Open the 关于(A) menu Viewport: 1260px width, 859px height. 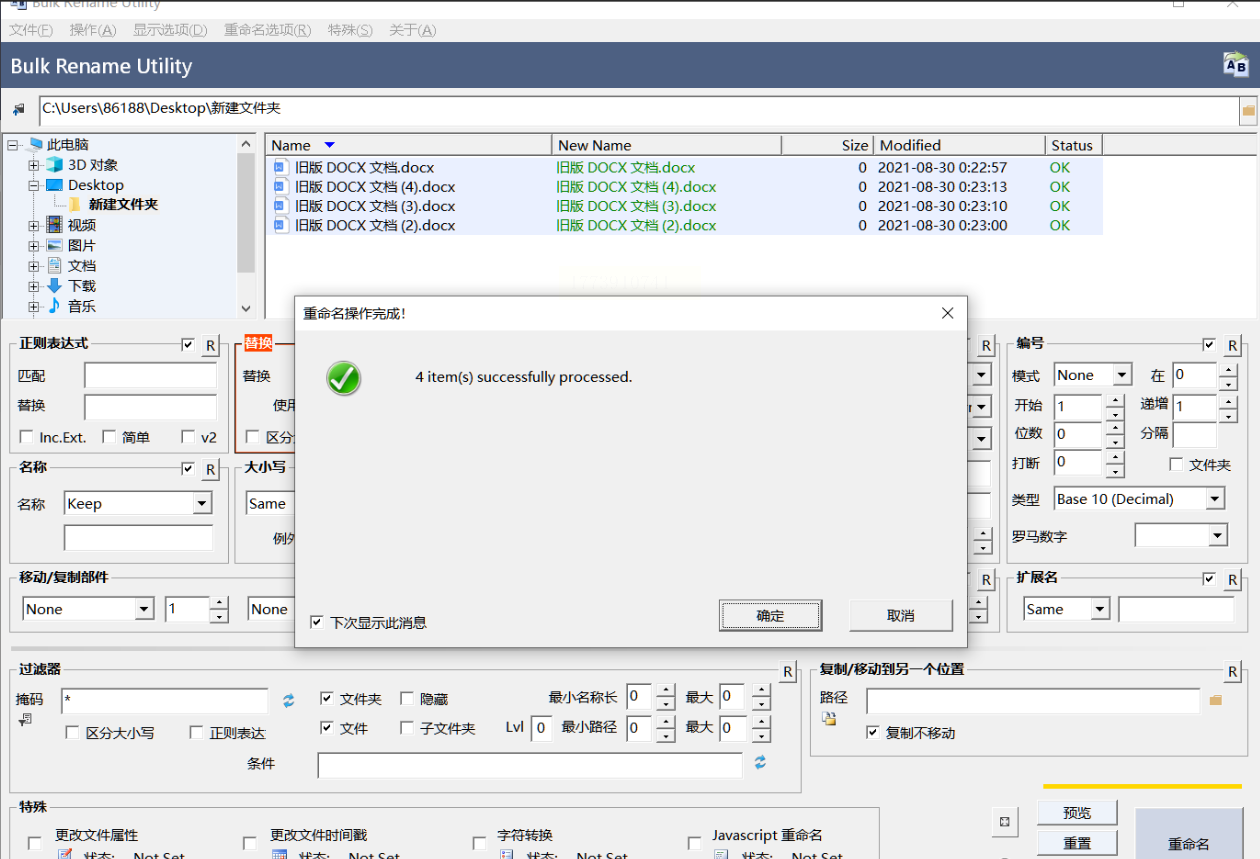[413, 30]
